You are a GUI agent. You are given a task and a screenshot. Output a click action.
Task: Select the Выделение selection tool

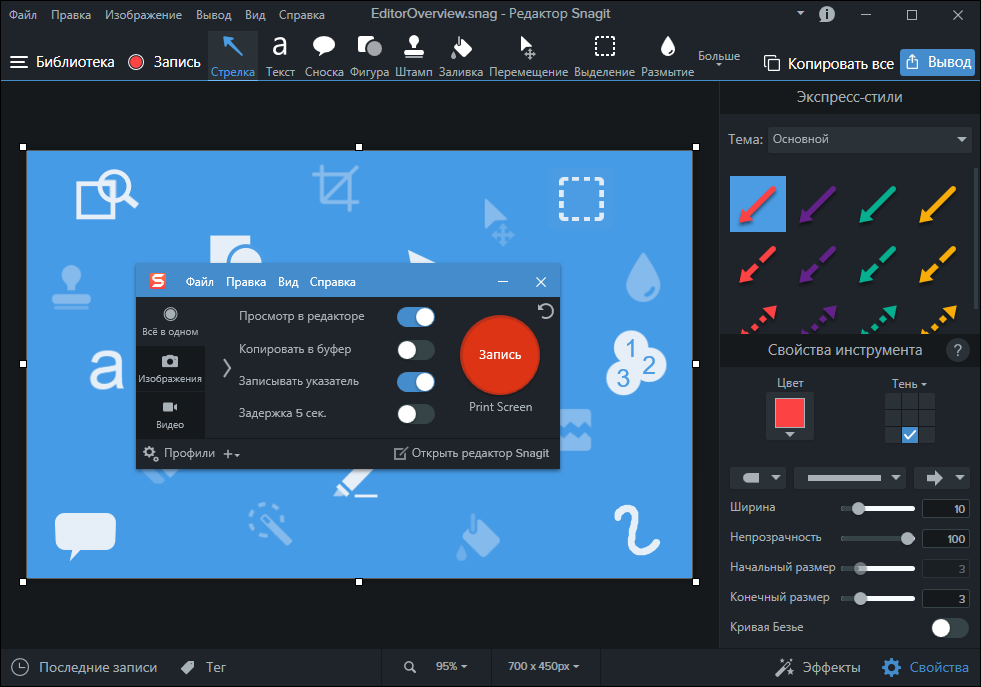604,56
